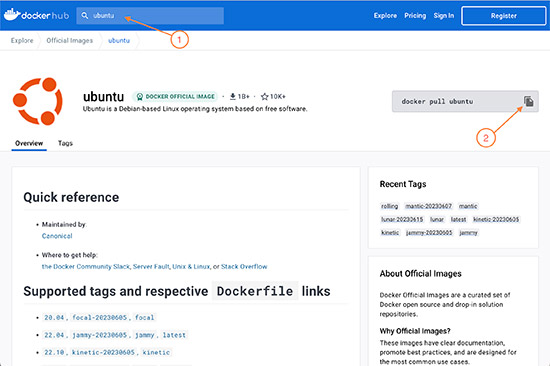This screenshot has height=366, width=550.
Task: Open Explore in the top navigation
Action: [385, 15]
